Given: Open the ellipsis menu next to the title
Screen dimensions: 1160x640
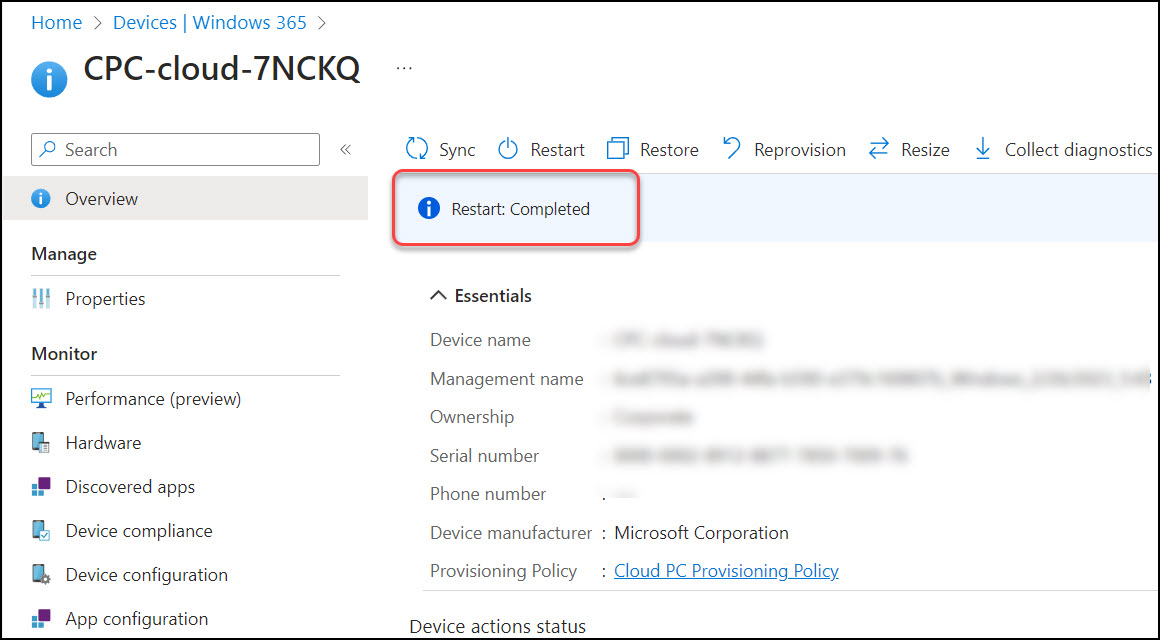Looking at the screenshot, I should 404,67.
